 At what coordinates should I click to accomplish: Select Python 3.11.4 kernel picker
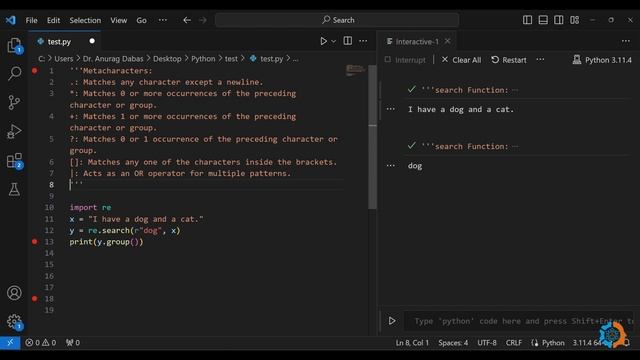point(602,60)
